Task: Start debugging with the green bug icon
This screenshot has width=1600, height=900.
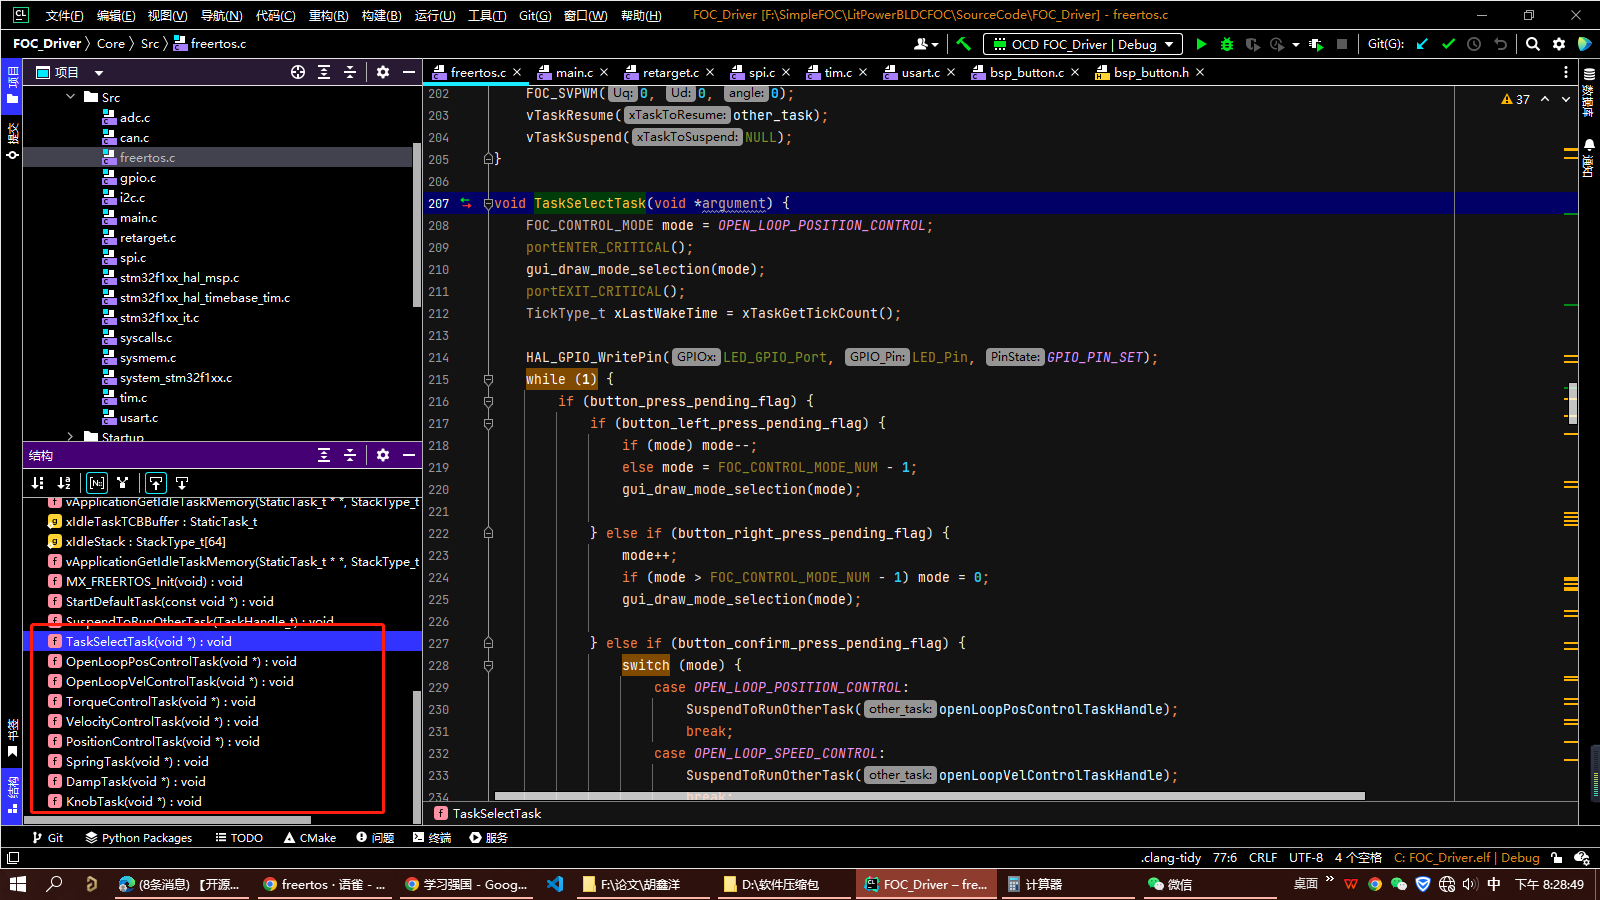Action: click(1227, 44)
